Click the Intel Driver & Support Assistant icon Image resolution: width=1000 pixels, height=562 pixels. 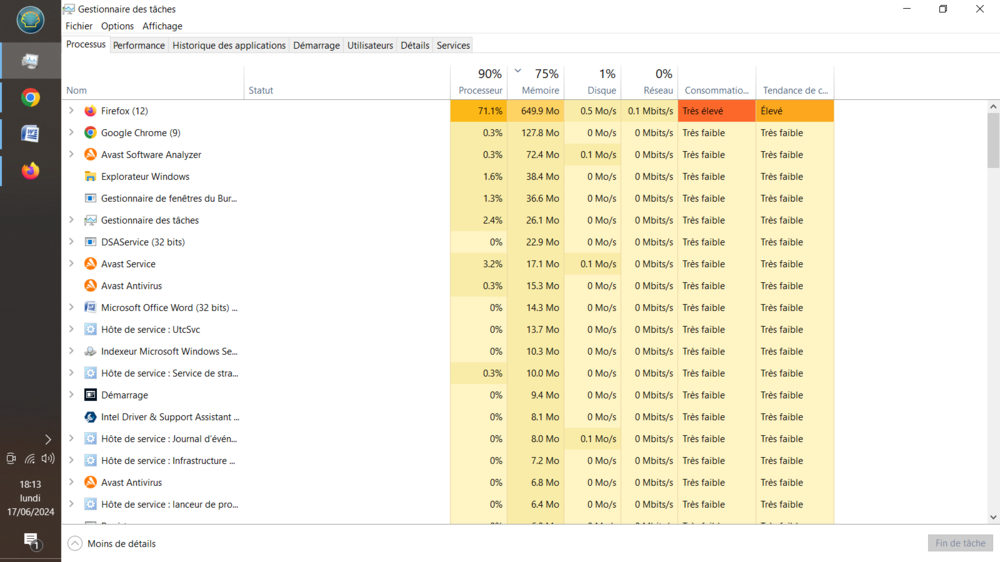90,417
